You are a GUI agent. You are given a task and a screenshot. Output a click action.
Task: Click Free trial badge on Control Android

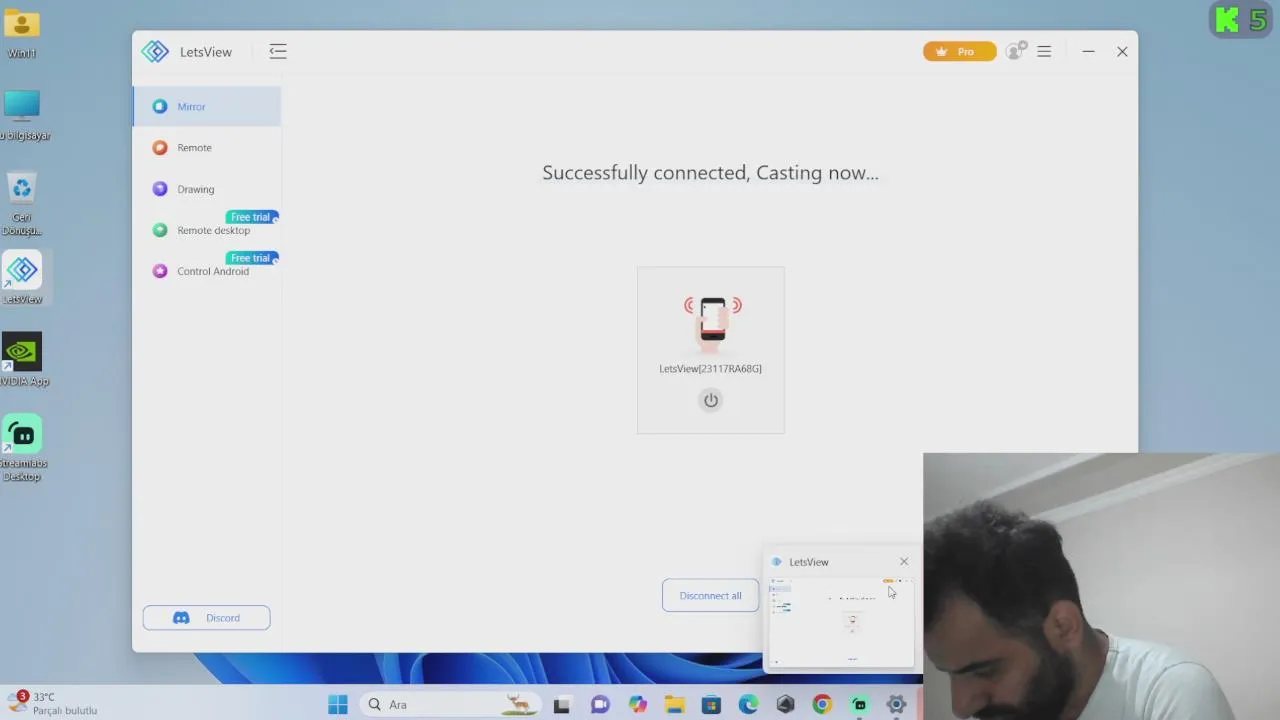point(251,258)
